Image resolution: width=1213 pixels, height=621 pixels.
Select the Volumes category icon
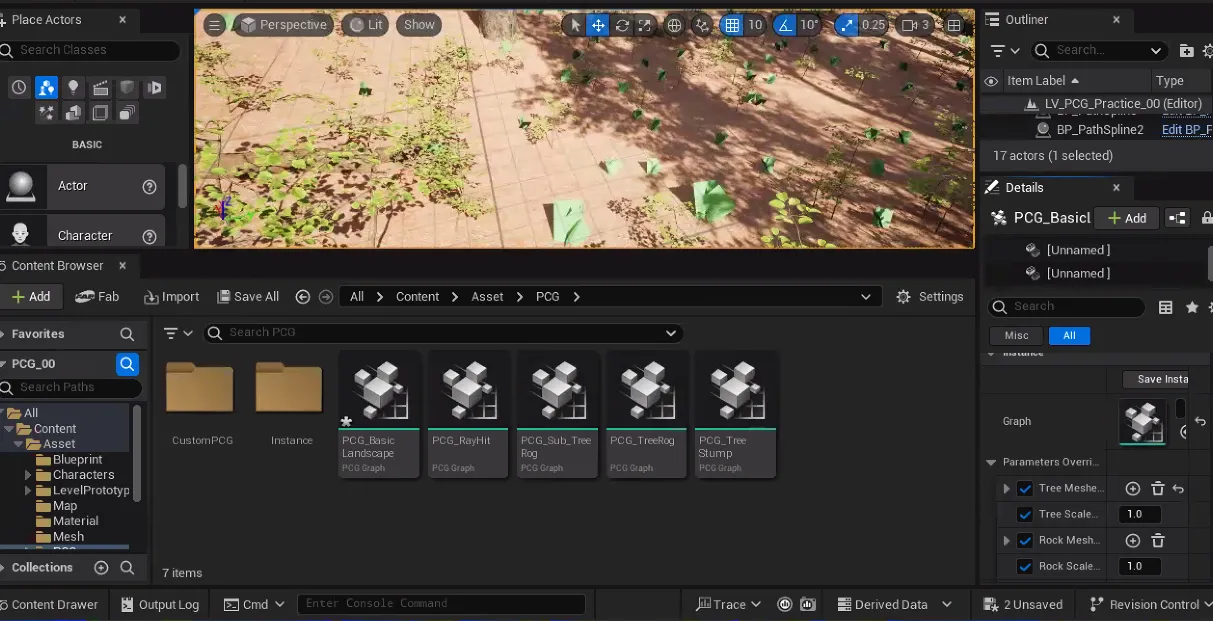click(x=100, y=114)
